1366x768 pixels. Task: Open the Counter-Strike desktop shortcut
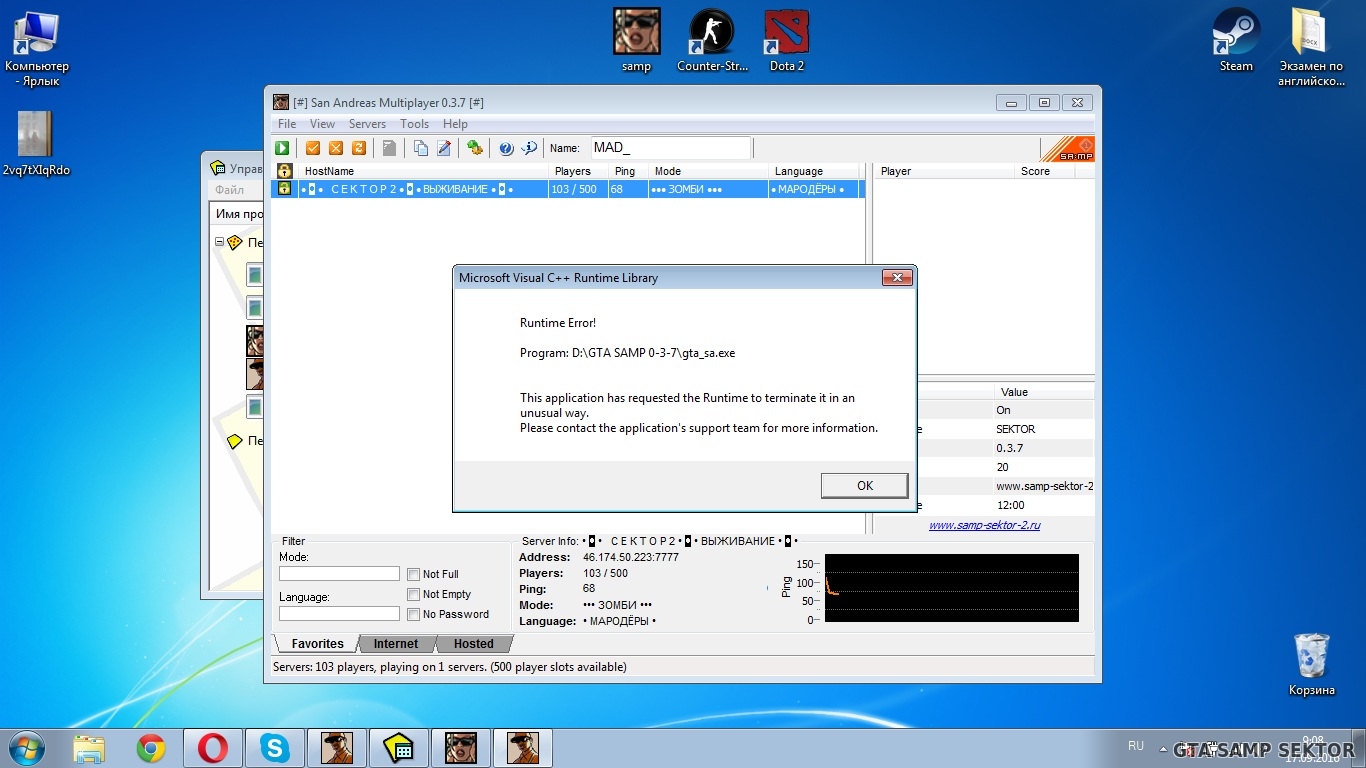click(712, 41)
